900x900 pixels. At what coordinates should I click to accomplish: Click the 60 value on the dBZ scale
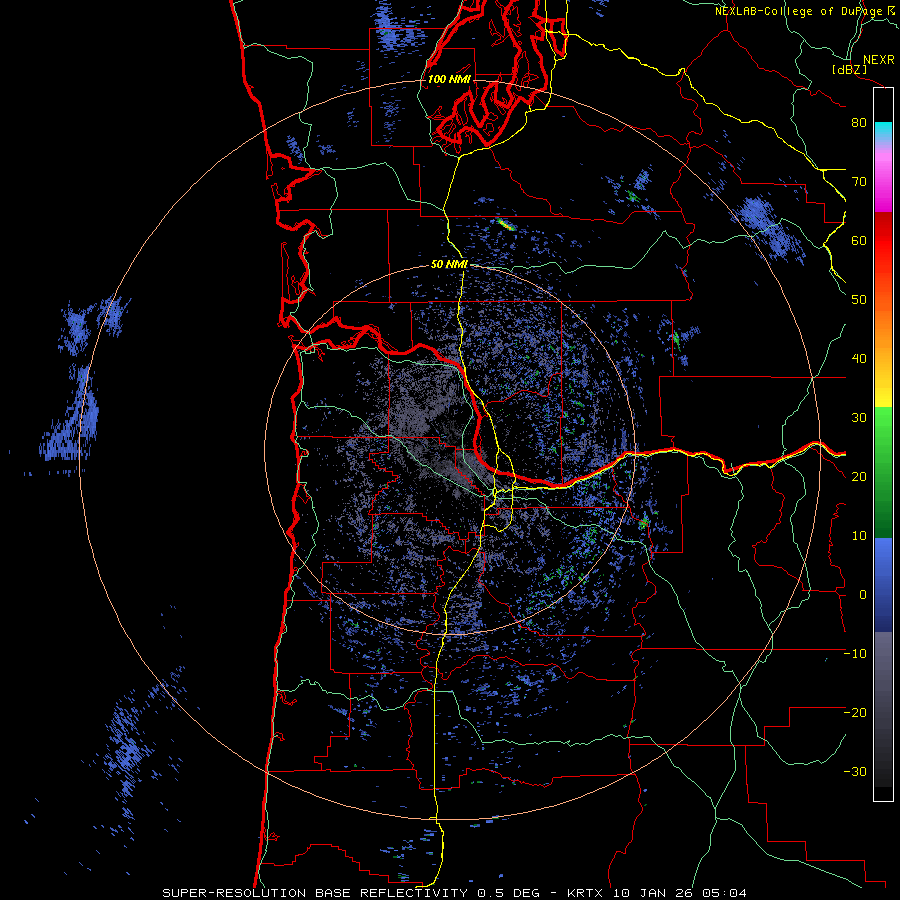pos(859,240)
